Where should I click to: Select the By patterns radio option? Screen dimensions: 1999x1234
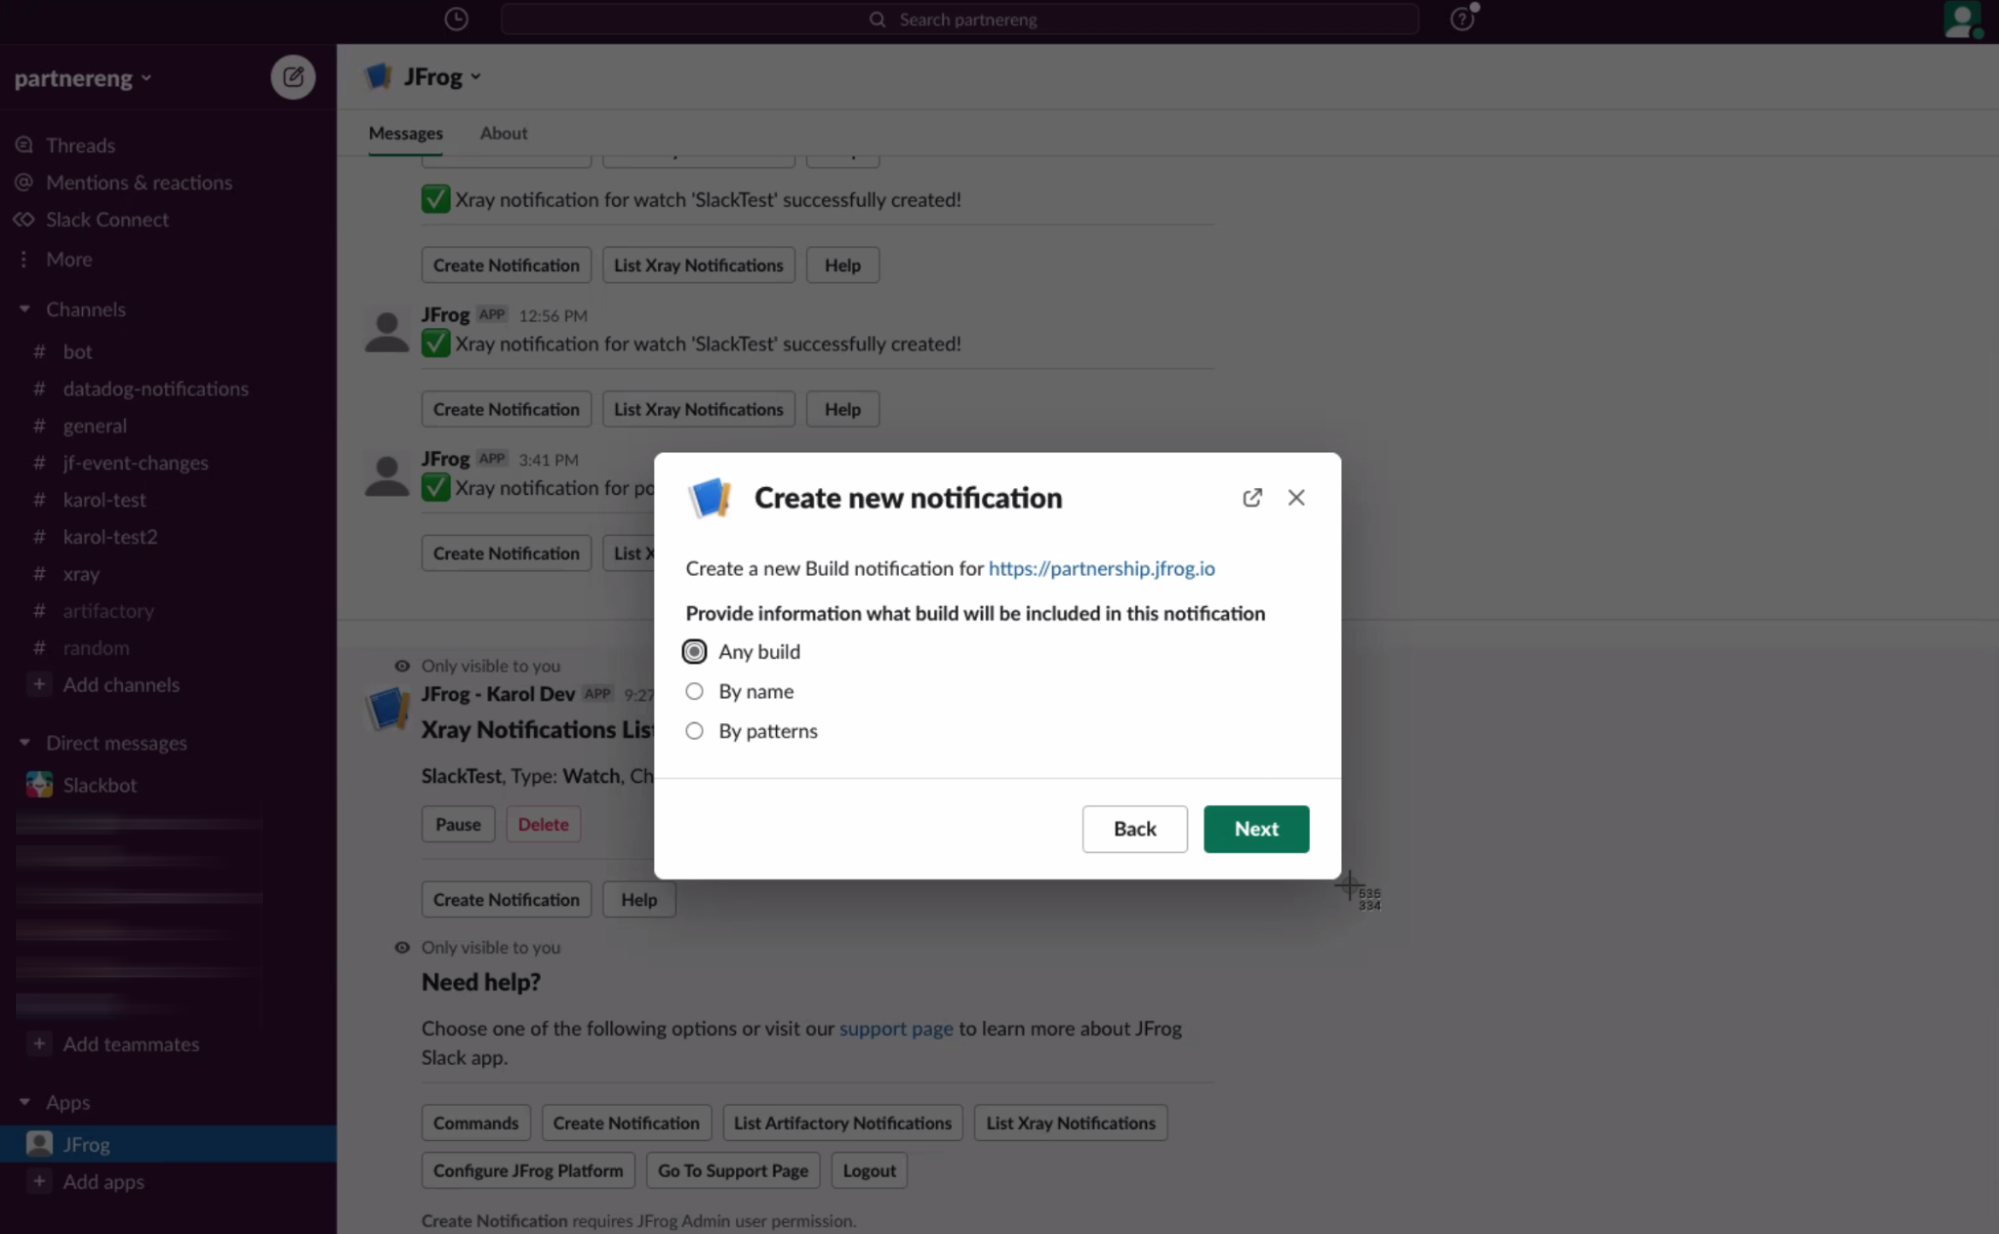point(694,731)
